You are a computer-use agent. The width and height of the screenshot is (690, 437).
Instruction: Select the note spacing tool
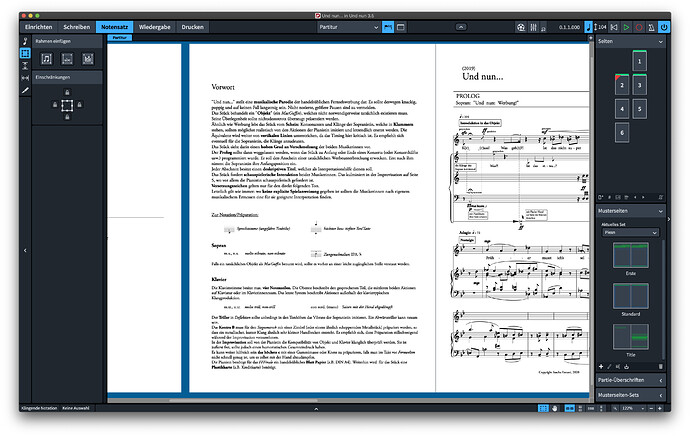pos(25,78)
